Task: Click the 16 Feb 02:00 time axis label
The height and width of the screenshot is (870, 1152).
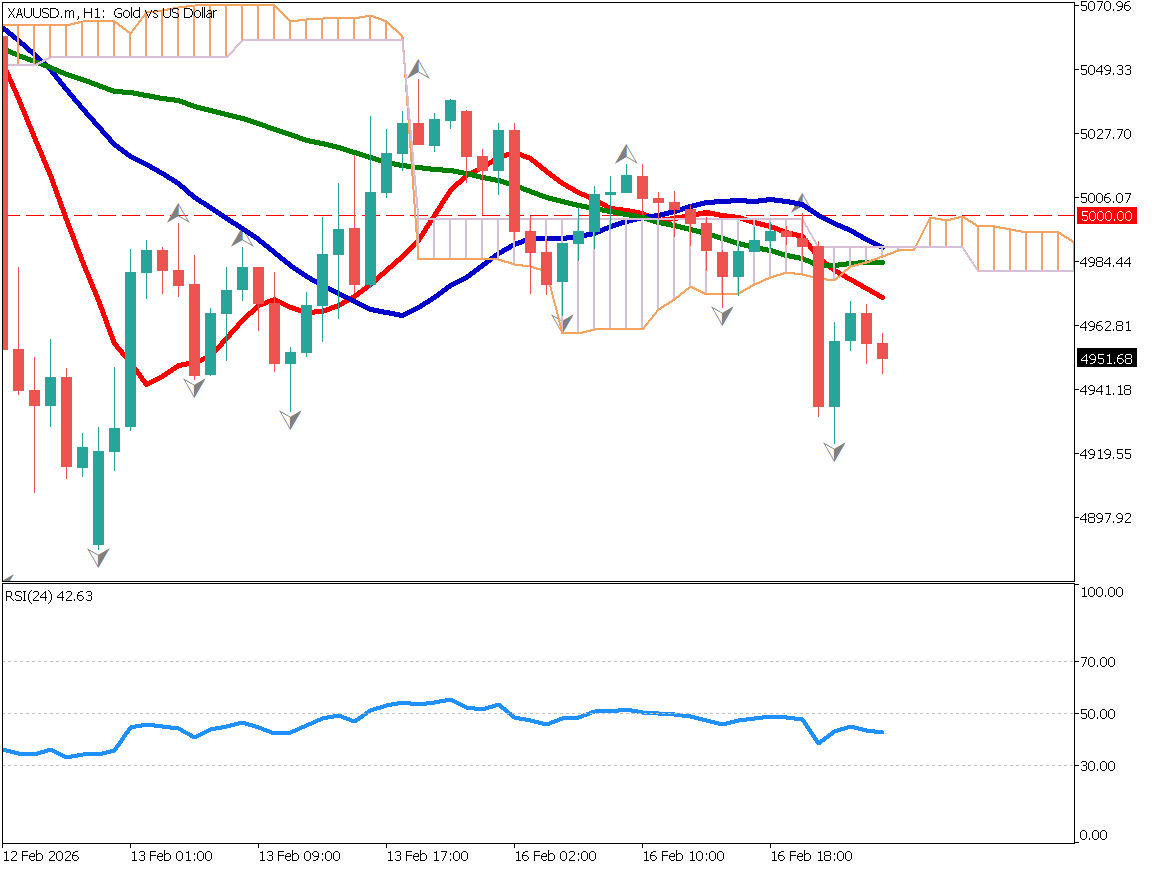Action: (x=555, y=857)
